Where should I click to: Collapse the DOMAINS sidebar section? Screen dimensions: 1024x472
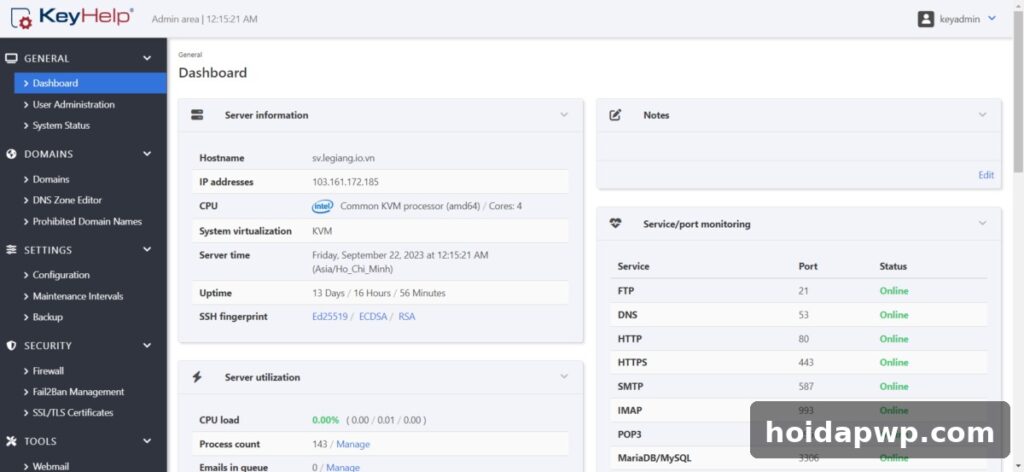coord(147,154)
